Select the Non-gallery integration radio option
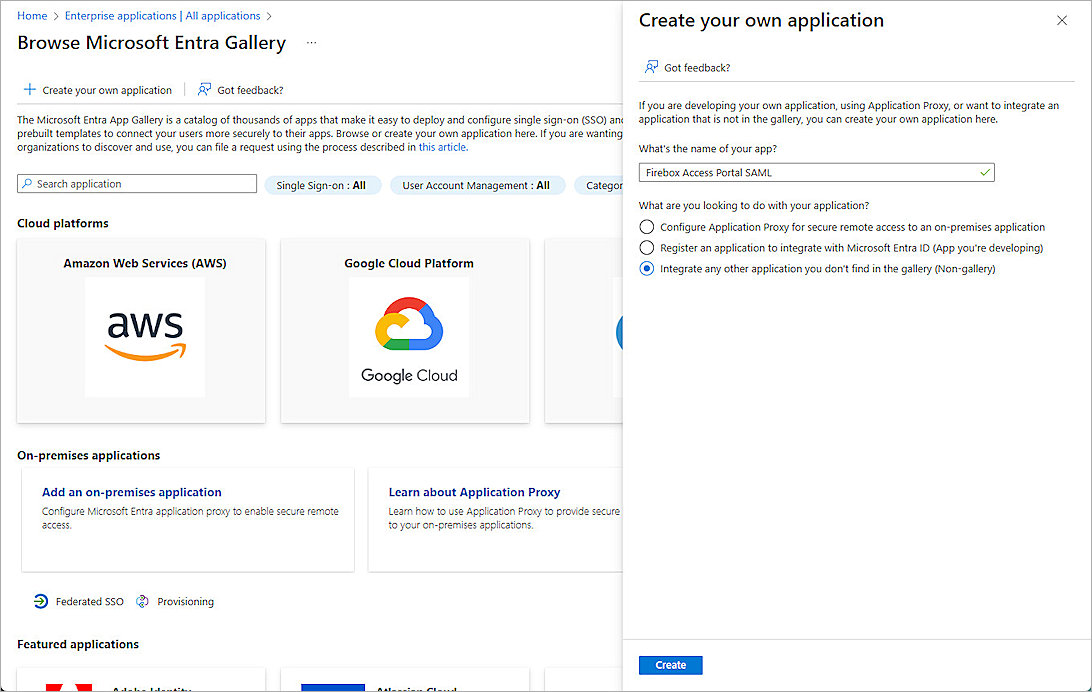Screen dimensions: 1092x692 (646, 268)
